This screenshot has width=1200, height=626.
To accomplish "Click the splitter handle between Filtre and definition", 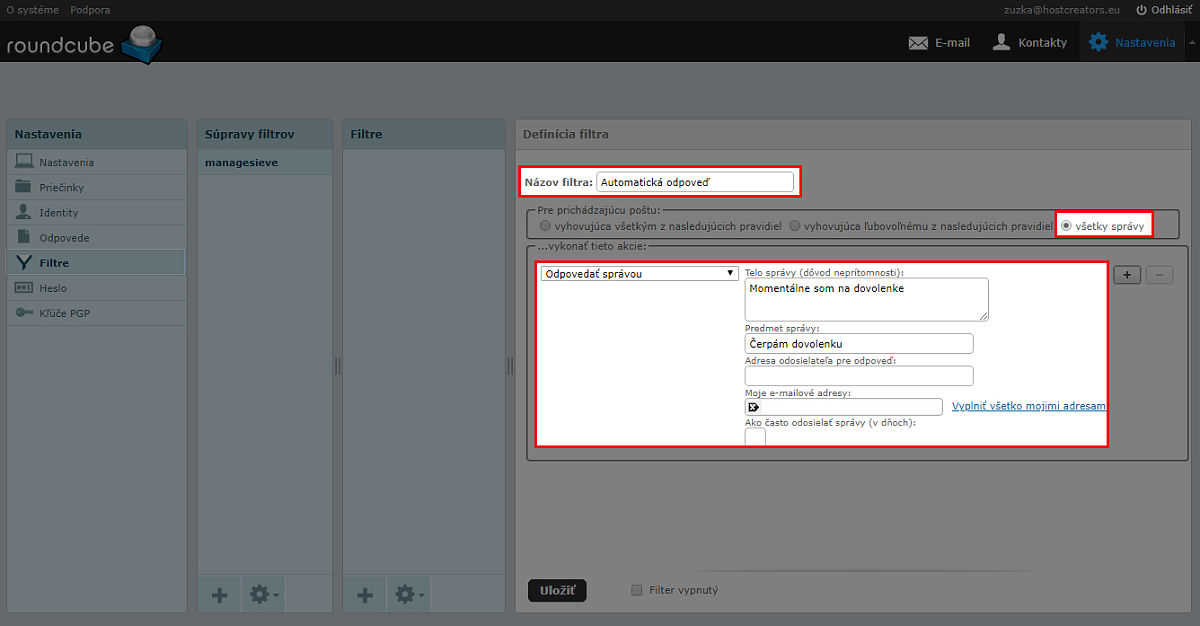I will click(510, 366).
